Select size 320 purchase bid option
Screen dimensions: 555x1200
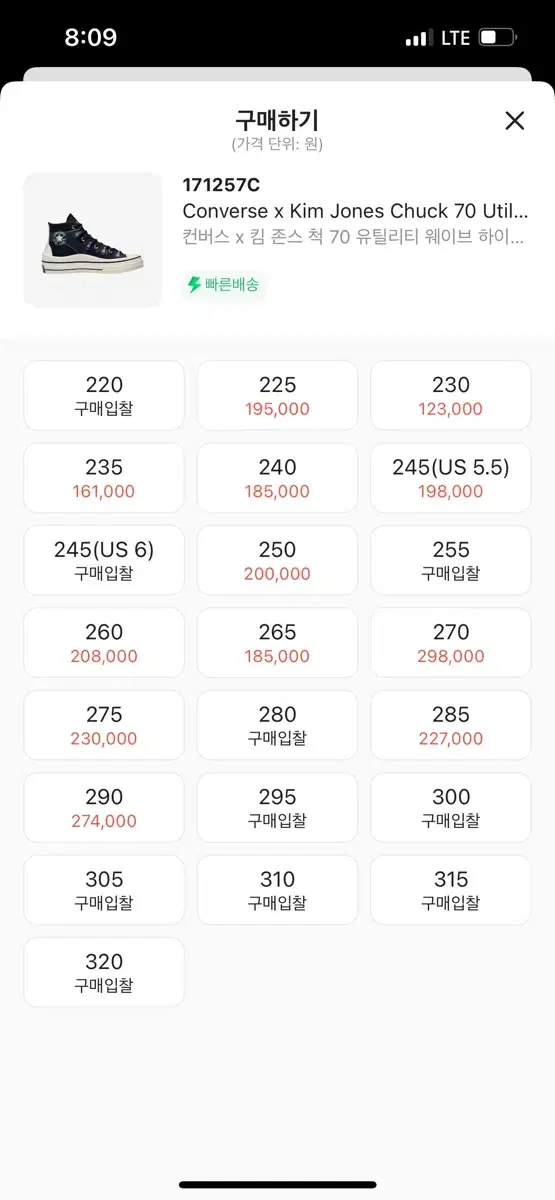point(104,972)
